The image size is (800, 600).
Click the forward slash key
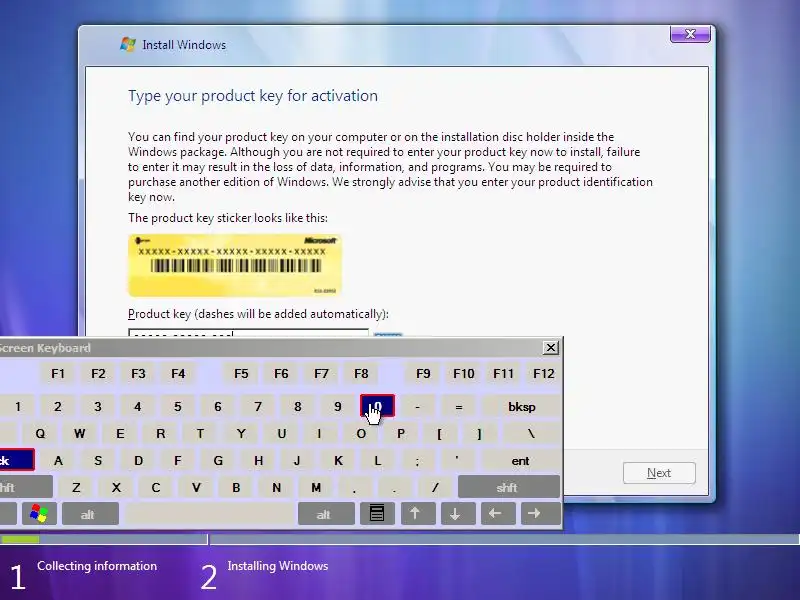coord(435,487)
